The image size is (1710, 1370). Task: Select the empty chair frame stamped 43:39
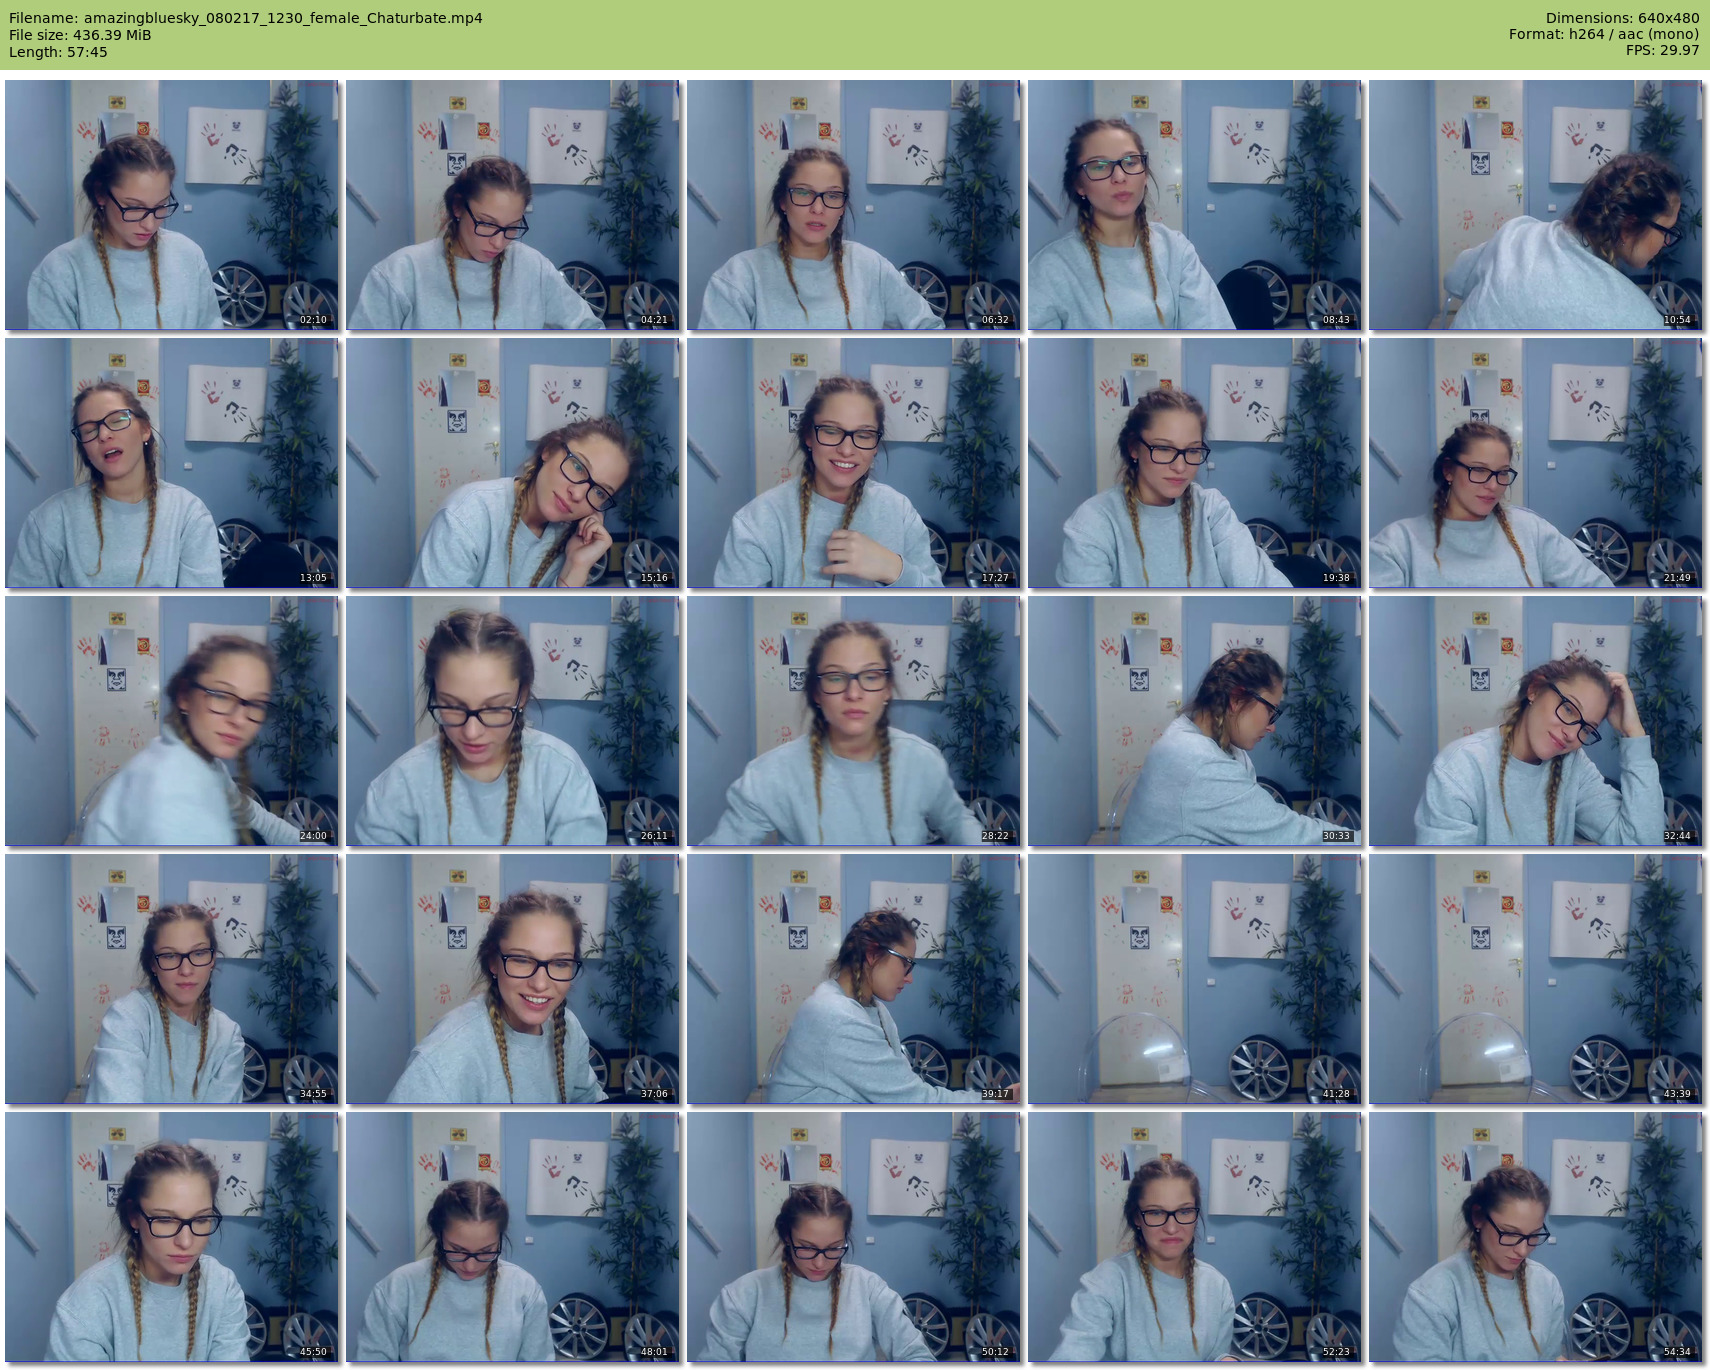click(x=1536, y=979)
